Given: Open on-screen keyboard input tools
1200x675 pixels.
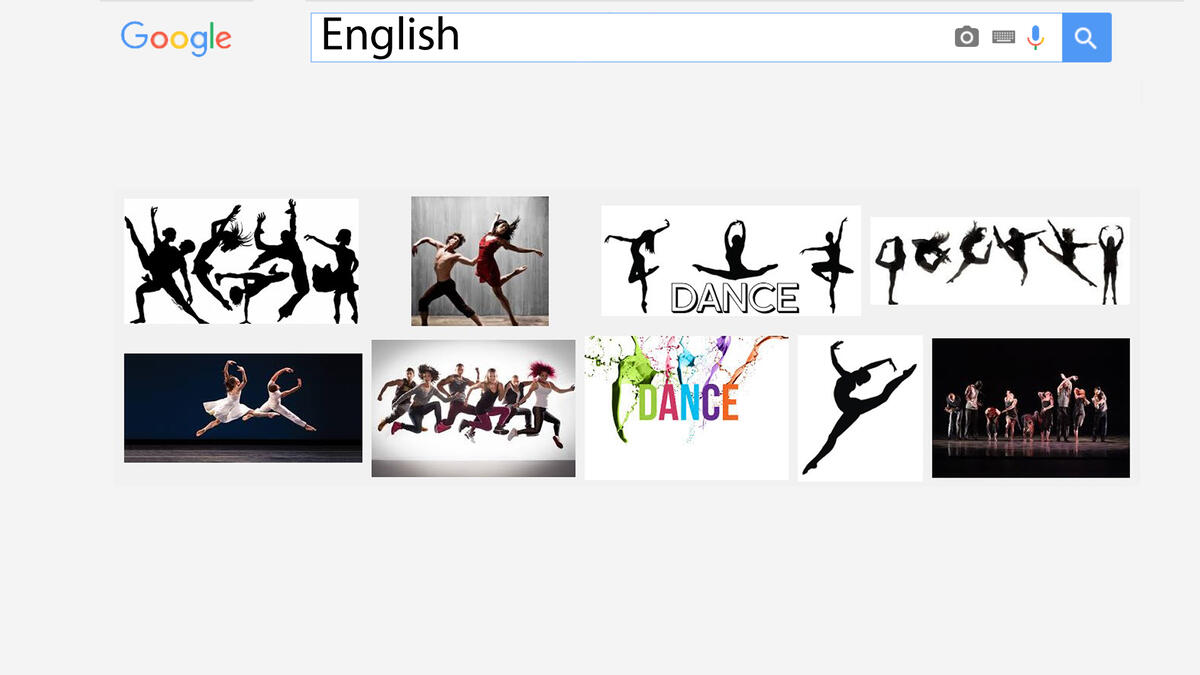Looking at the screenshot, I should (x=1003, y=36).
